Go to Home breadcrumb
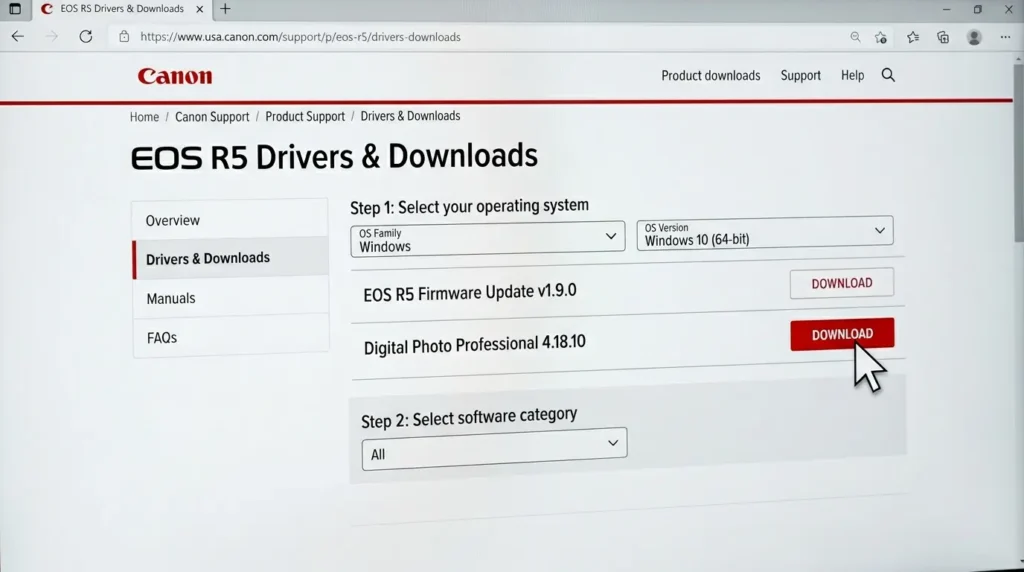This screenshot has width=1024, height=572. point(144,117)
